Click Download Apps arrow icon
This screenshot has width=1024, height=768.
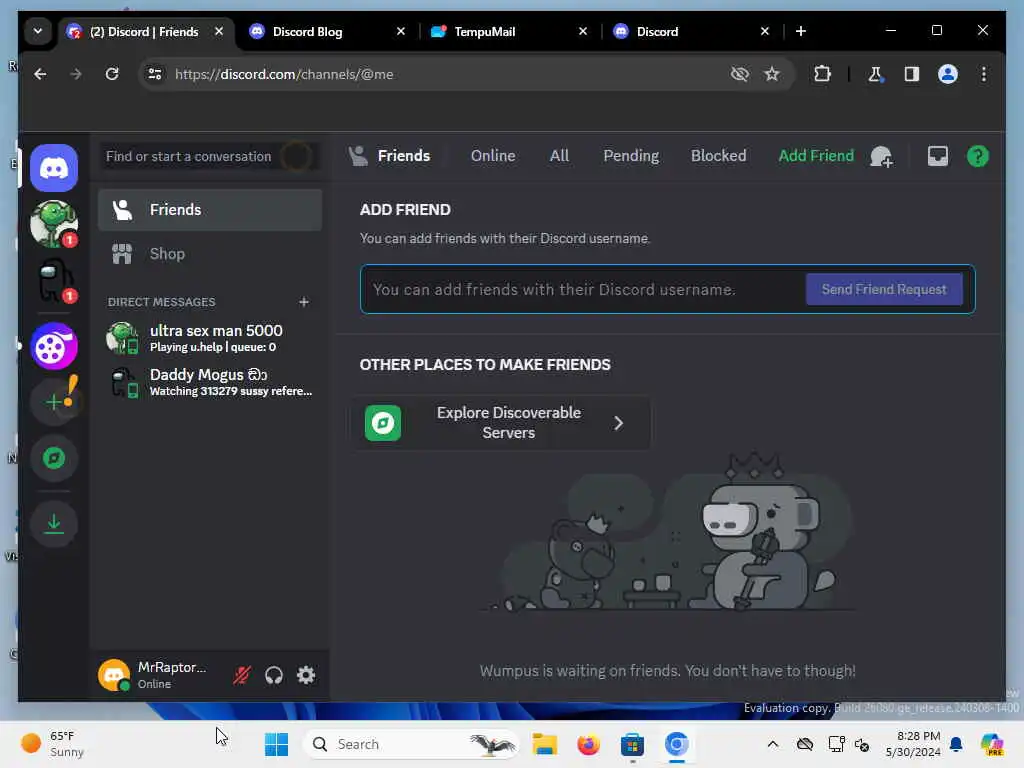pos(54,524)
